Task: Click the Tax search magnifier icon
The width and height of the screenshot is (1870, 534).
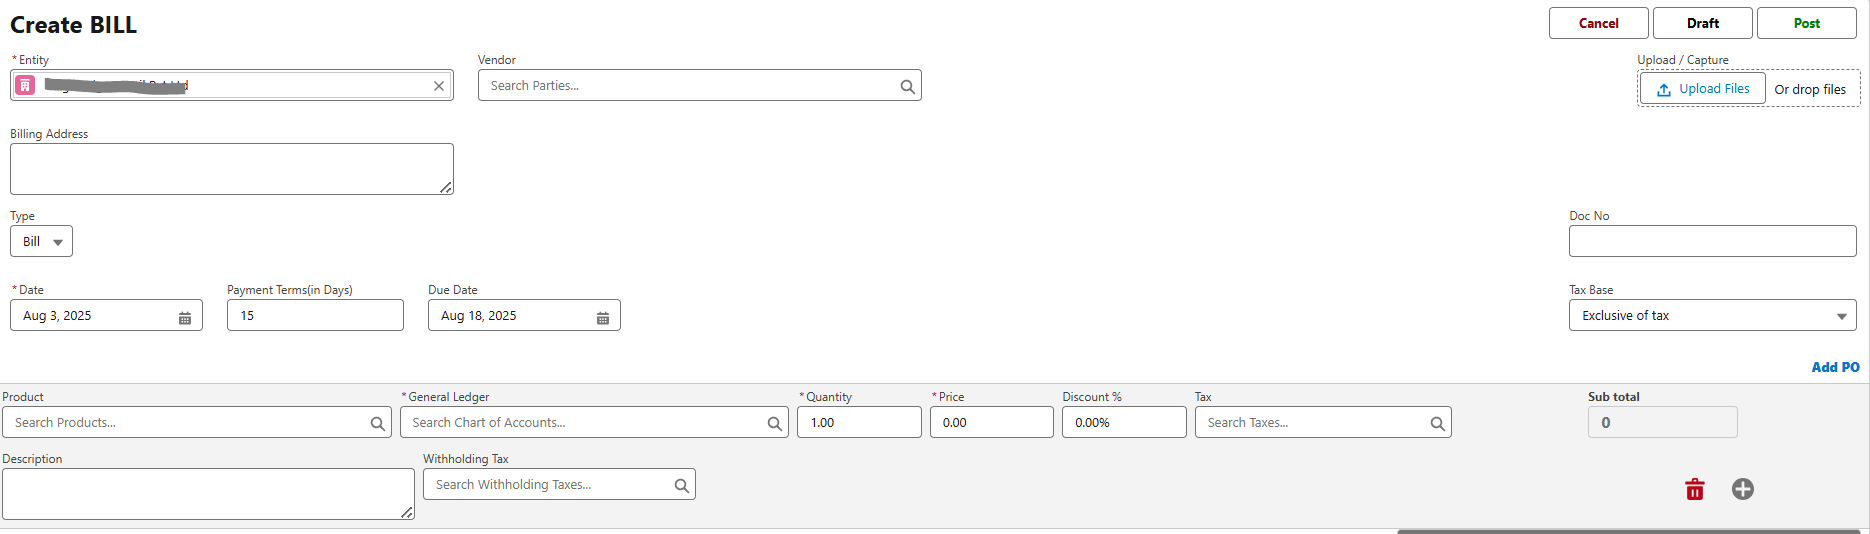Action: (1437, 424)
